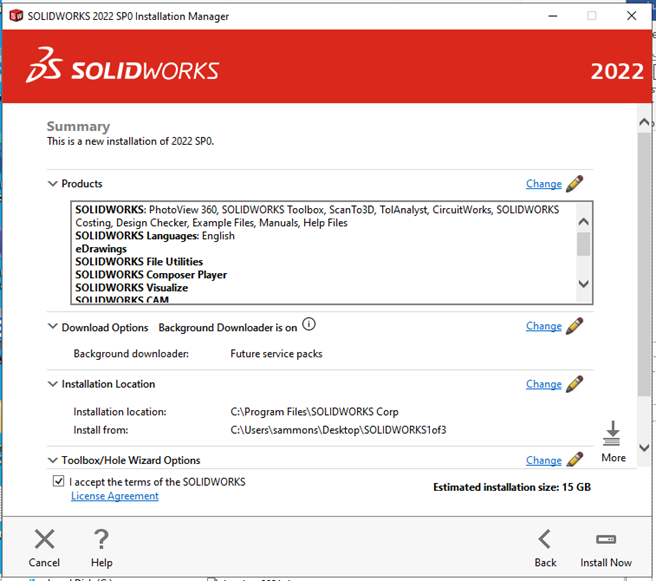656x581 pixels.
Task: Click the More download arrow icon
Action: tap(612, 434)
